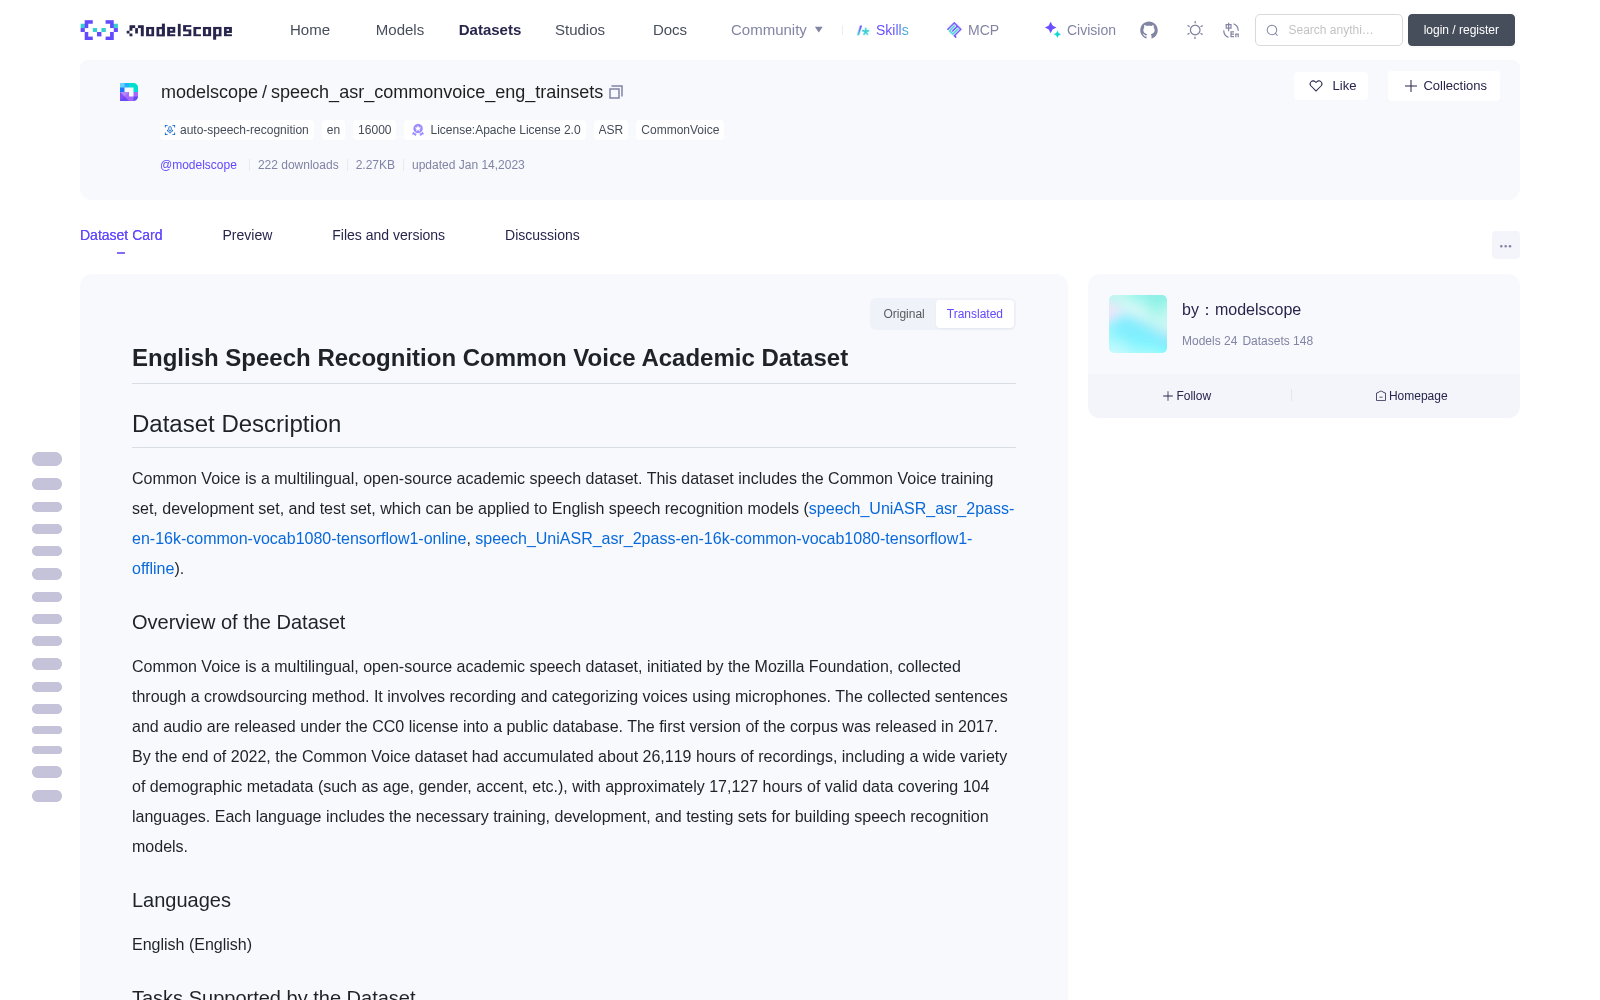Click the 'updated Jan 14,2023' text
This screenshot has width=1600, height=1000.
point(468,165)
